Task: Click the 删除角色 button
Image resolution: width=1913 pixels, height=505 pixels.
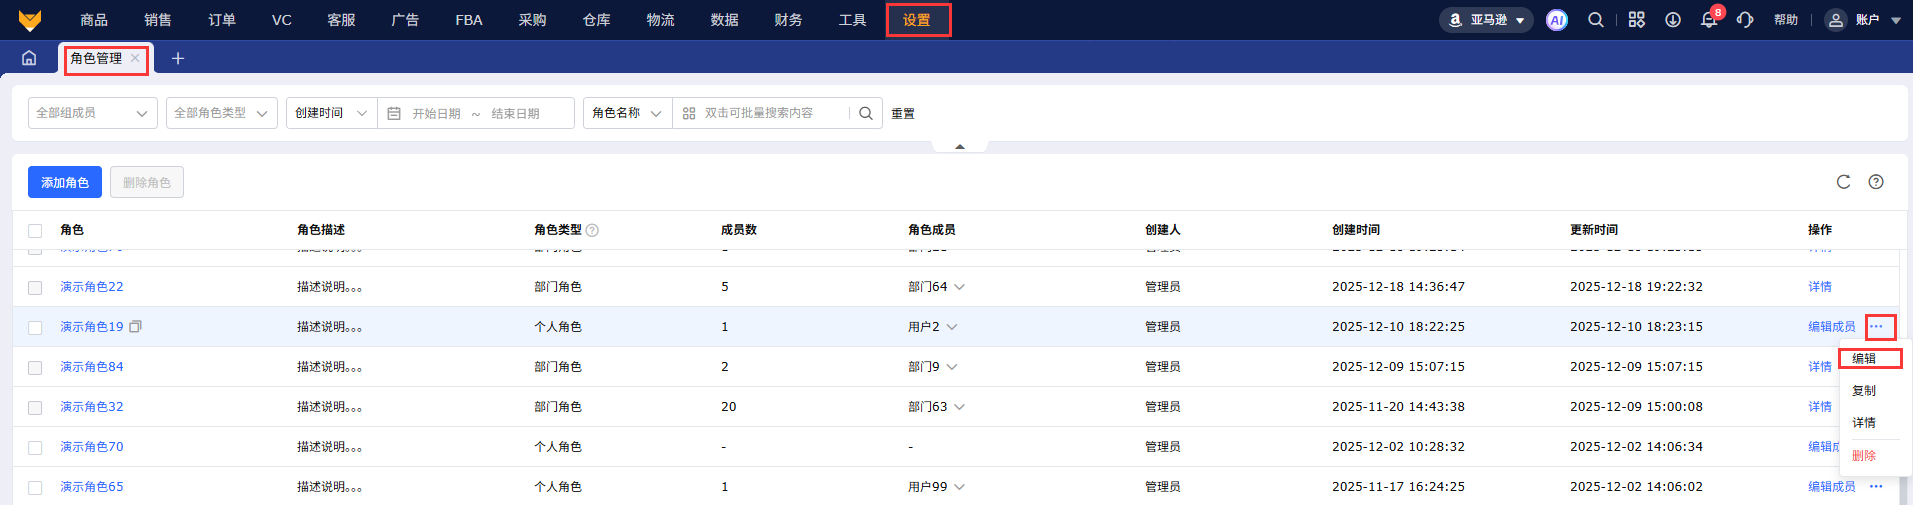Action: coord(147,182)
